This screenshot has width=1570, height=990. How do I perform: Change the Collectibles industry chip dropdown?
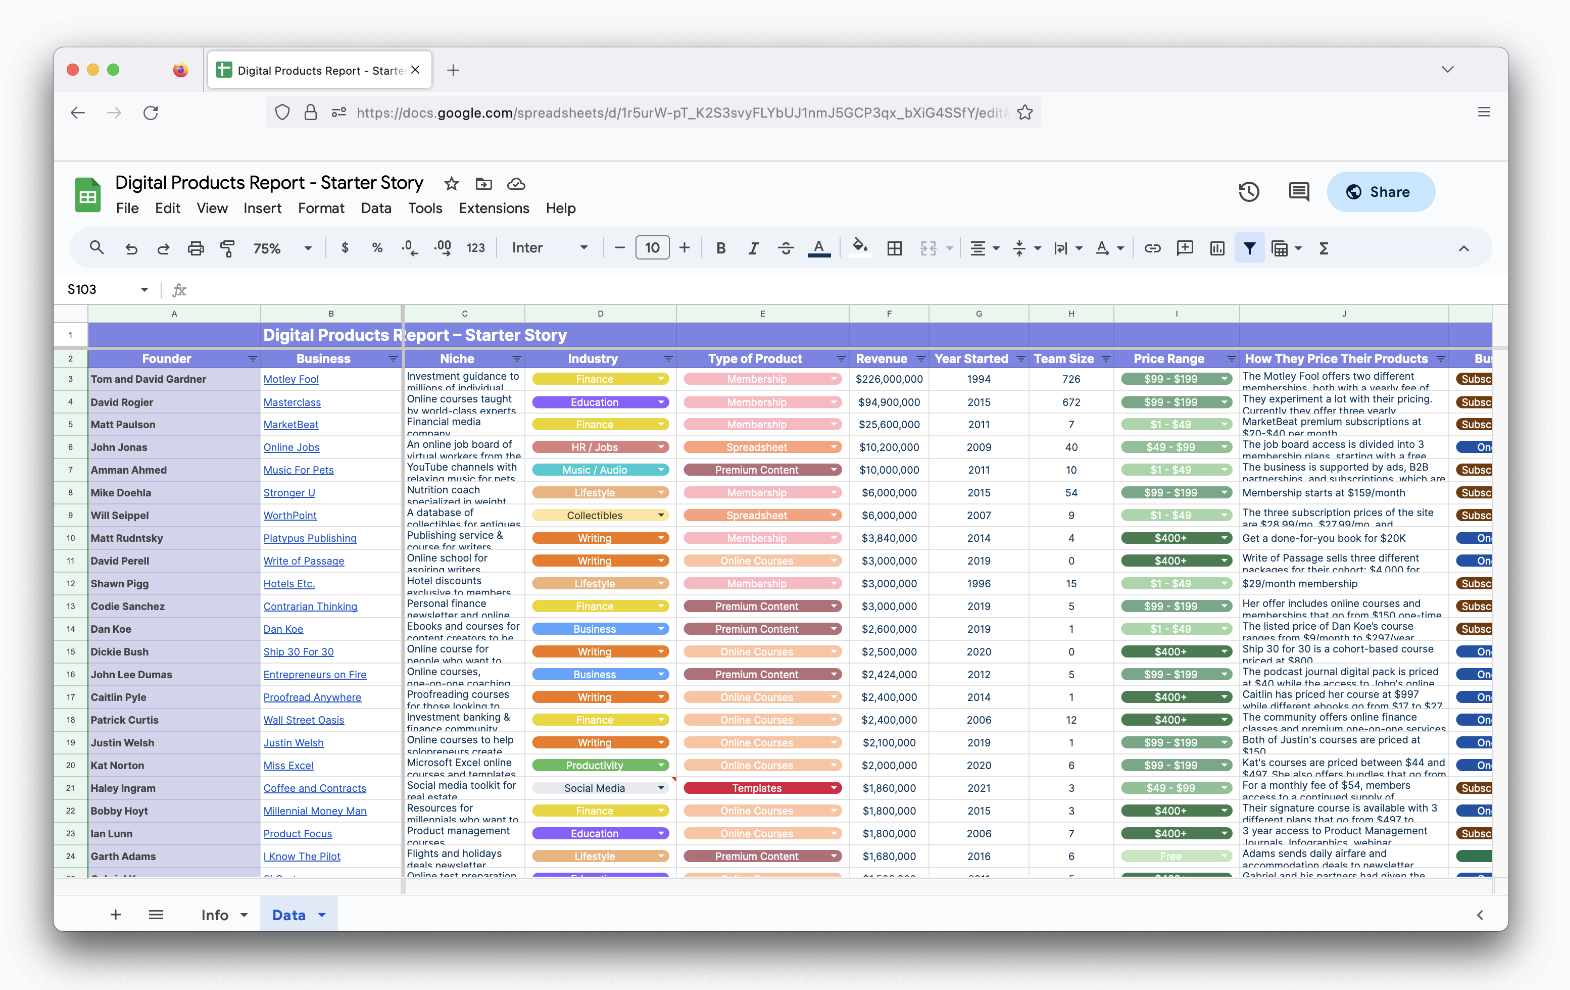[661, 516]
